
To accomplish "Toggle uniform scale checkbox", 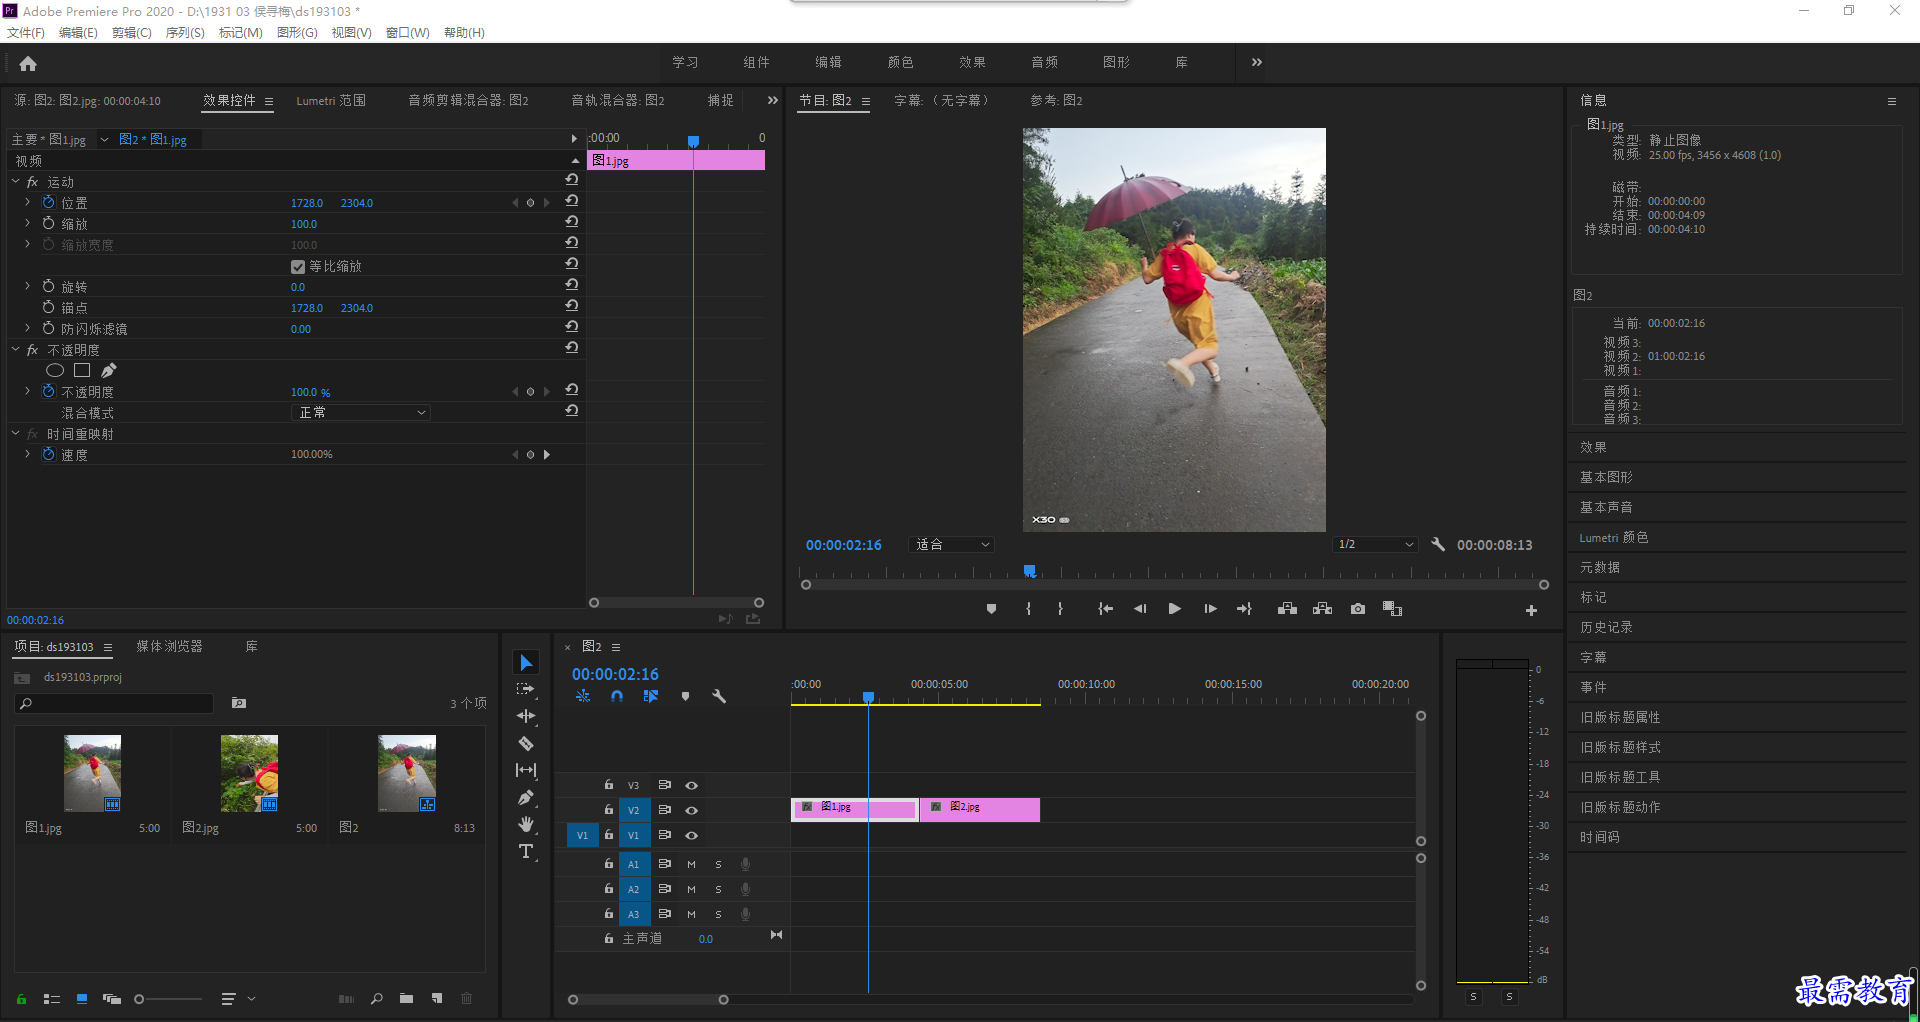I will point(297,267).
